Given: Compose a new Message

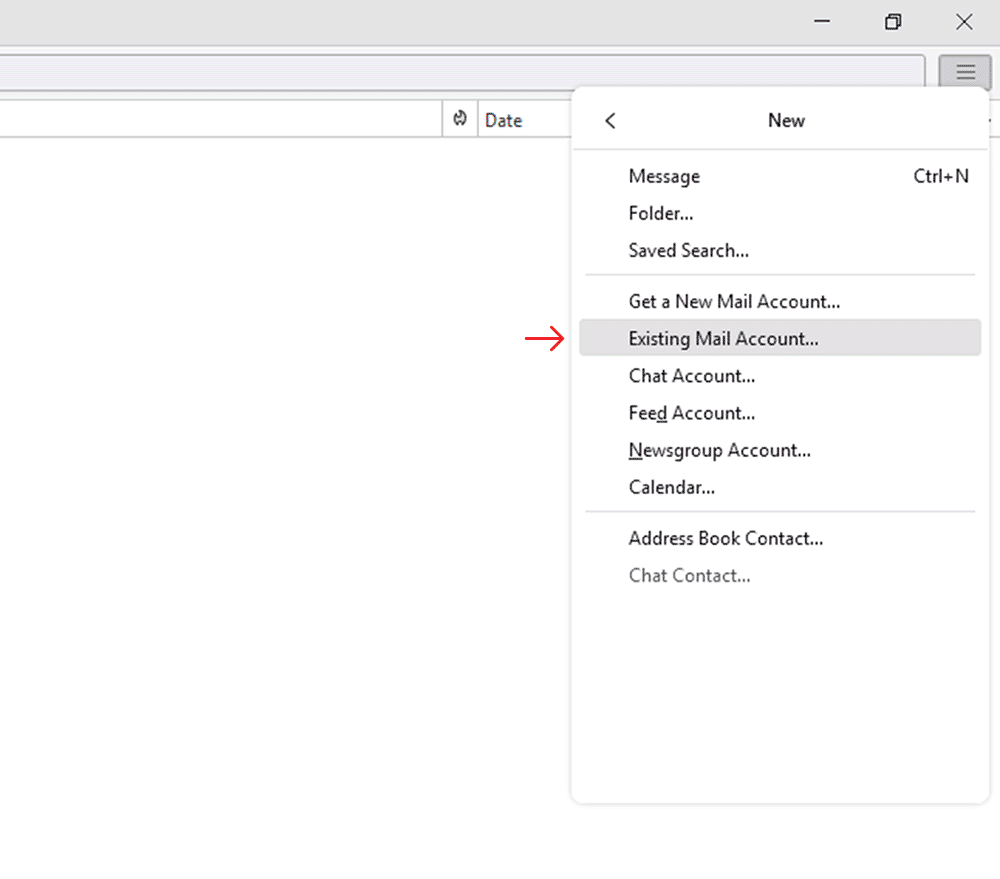Looking at the screenshot, I should [664, 176].
